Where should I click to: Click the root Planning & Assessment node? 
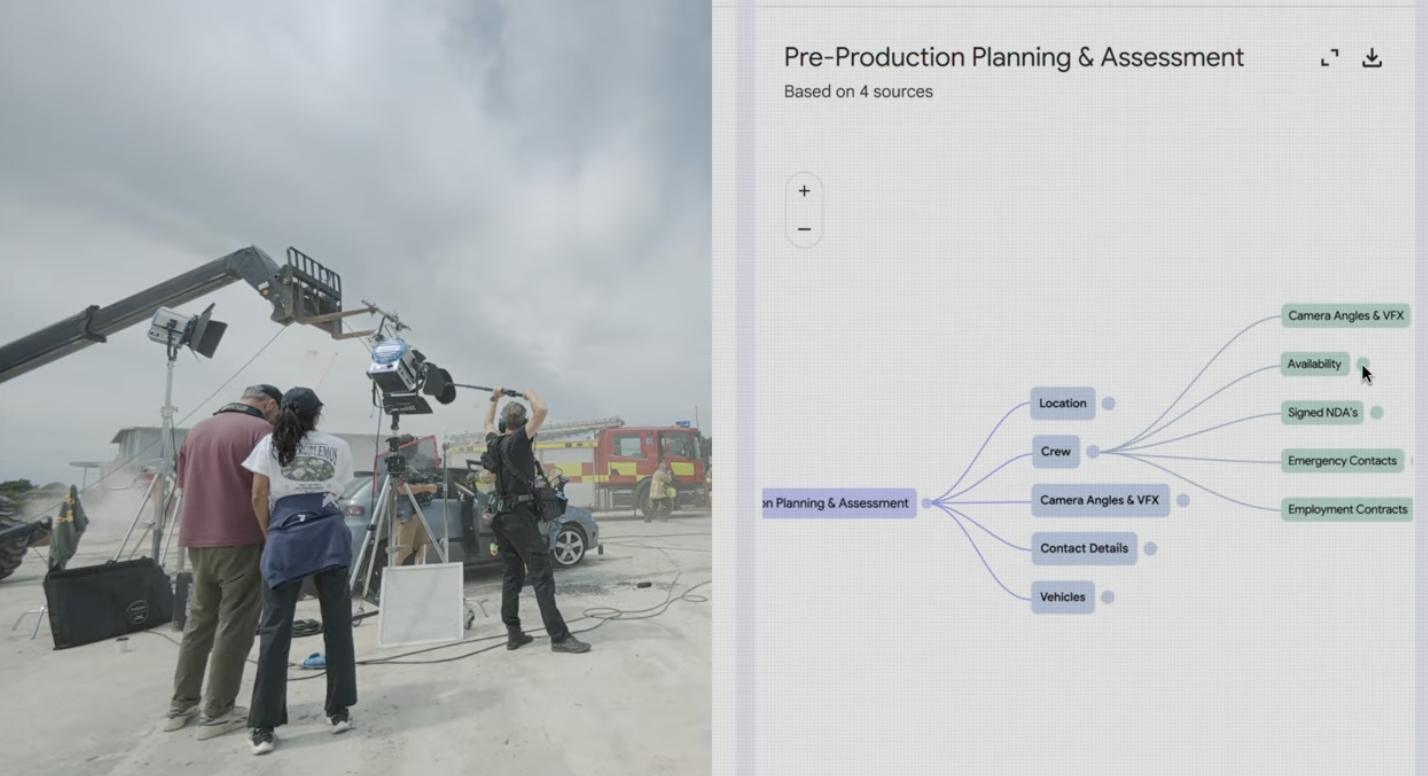pos(839,503)
